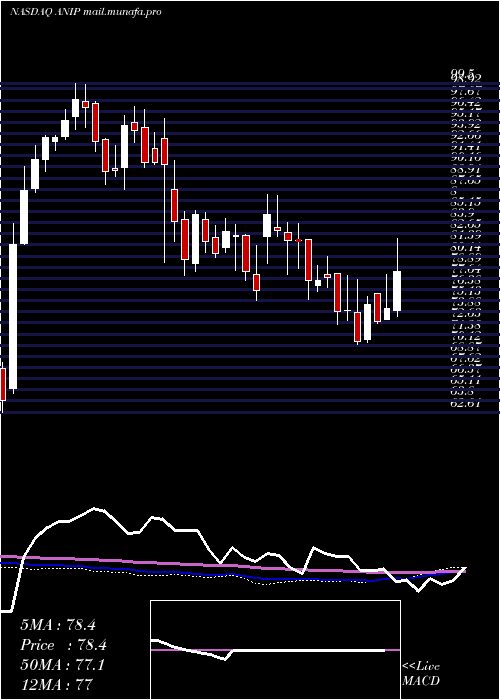Select the 12MA : 77 readout
The width and height of the screenshot is (500, 700).
click(57, 684)
